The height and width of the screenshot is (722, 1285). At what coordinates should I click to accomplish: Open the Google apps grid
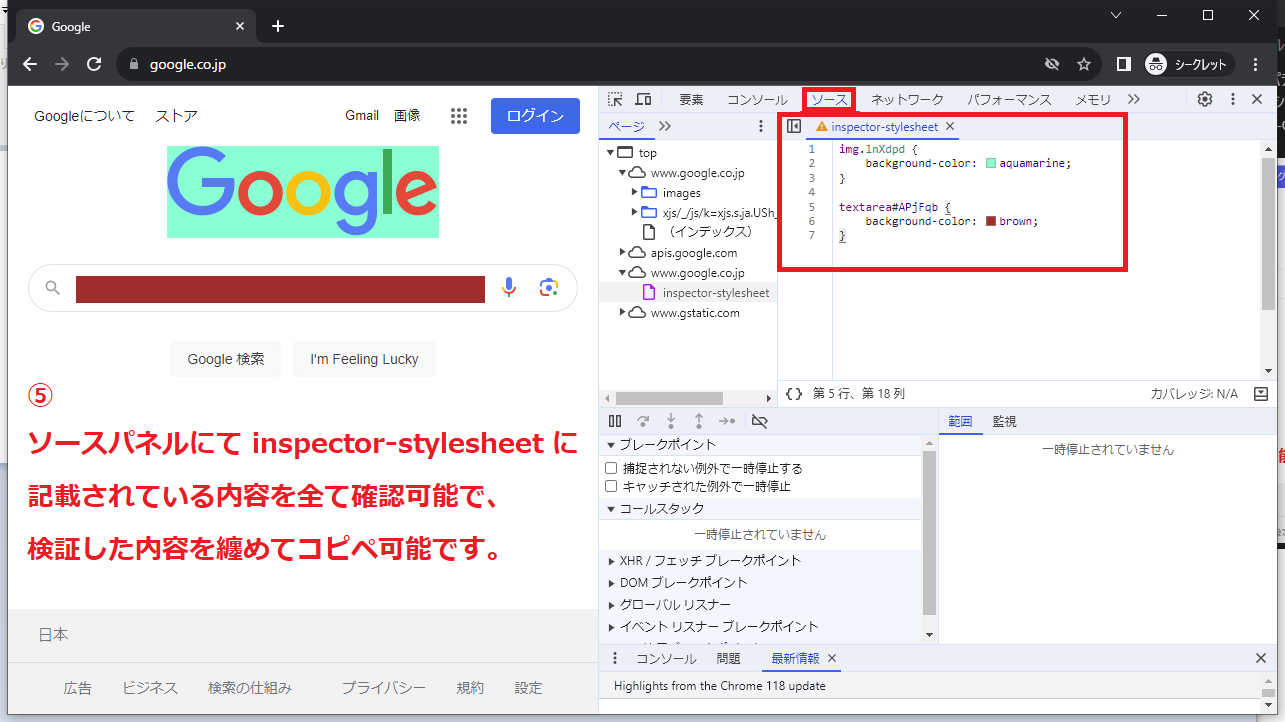coord(459,116)
